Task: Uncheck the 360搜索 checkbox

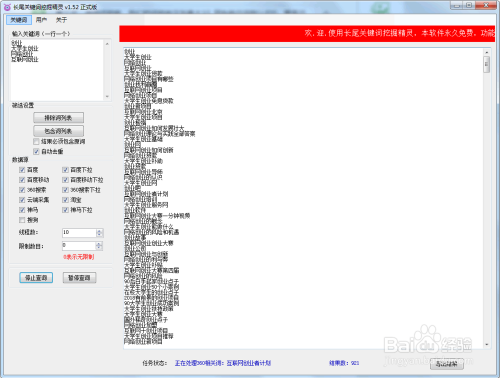Action: [x=22, y=190]
